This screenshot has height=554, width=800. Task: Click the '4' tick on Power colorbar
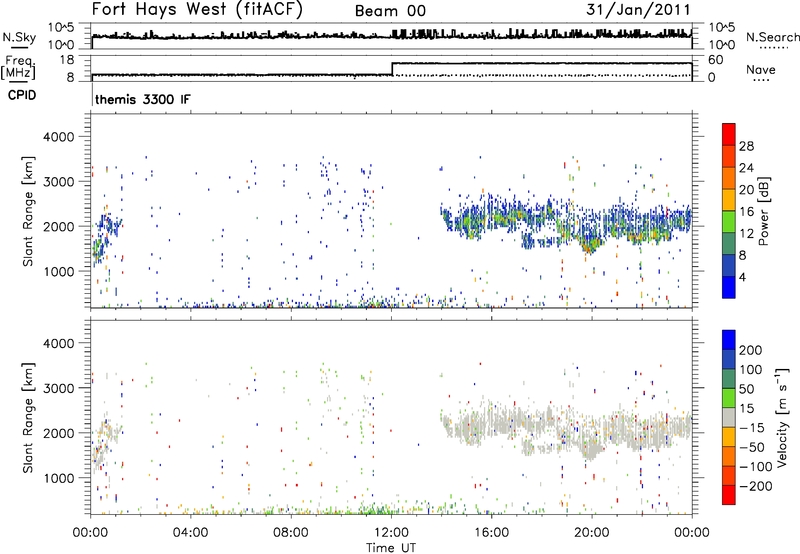tap(742, 277)
